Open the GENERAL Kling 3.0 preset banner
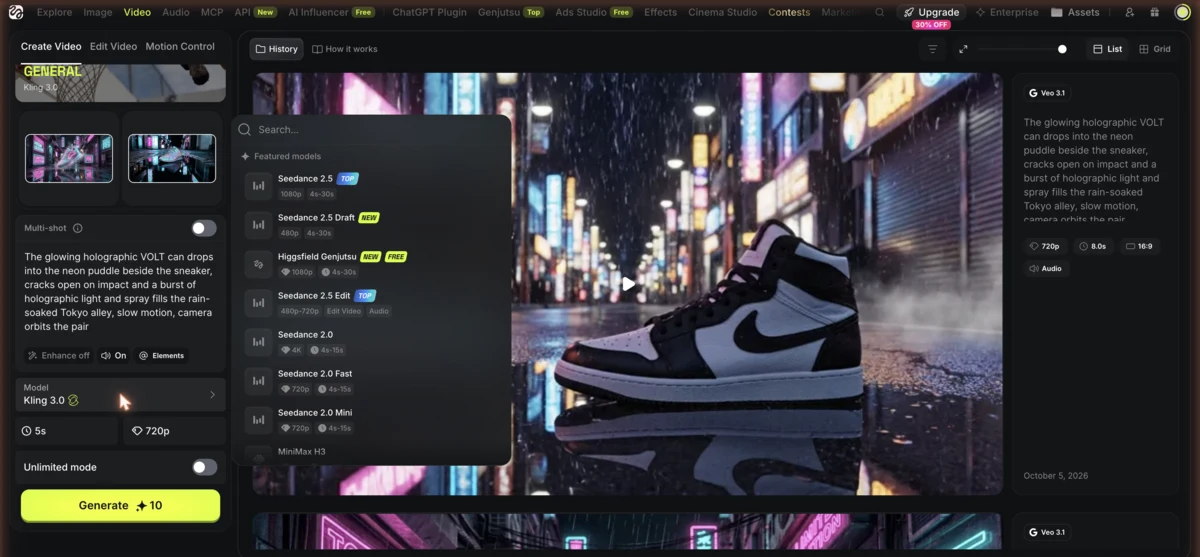The image size is (1200, 557). pos(120,82)
